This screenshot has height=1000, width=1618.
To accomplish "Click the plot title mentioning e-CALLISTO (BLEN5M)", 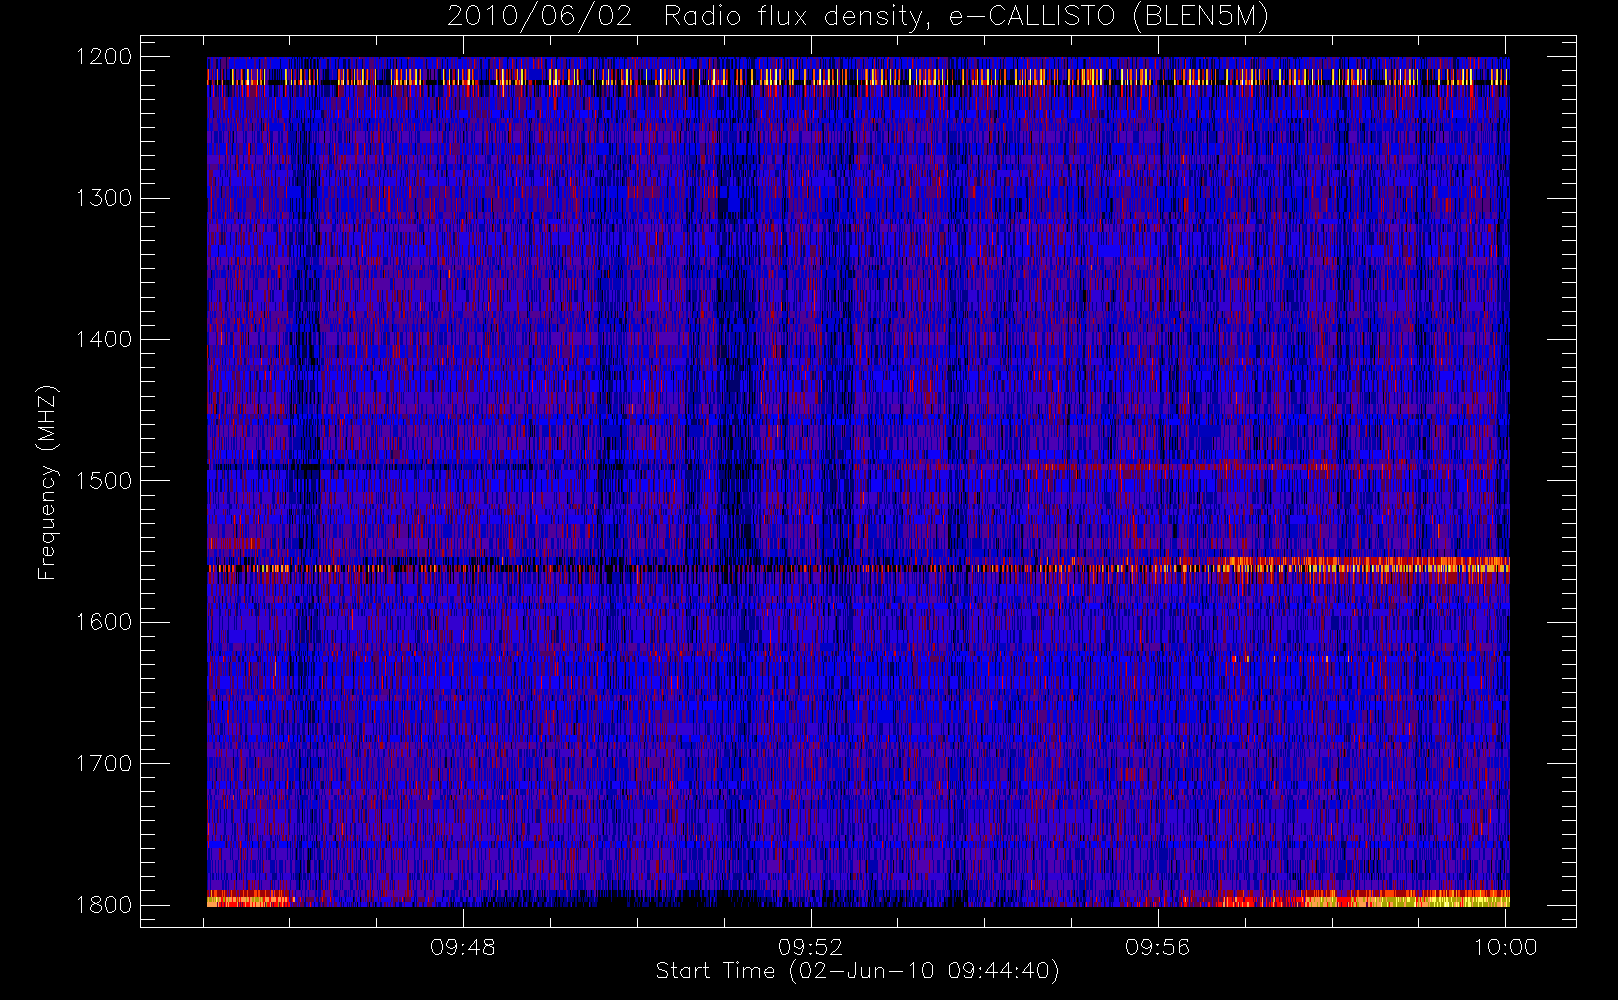I will click(858, 17).
